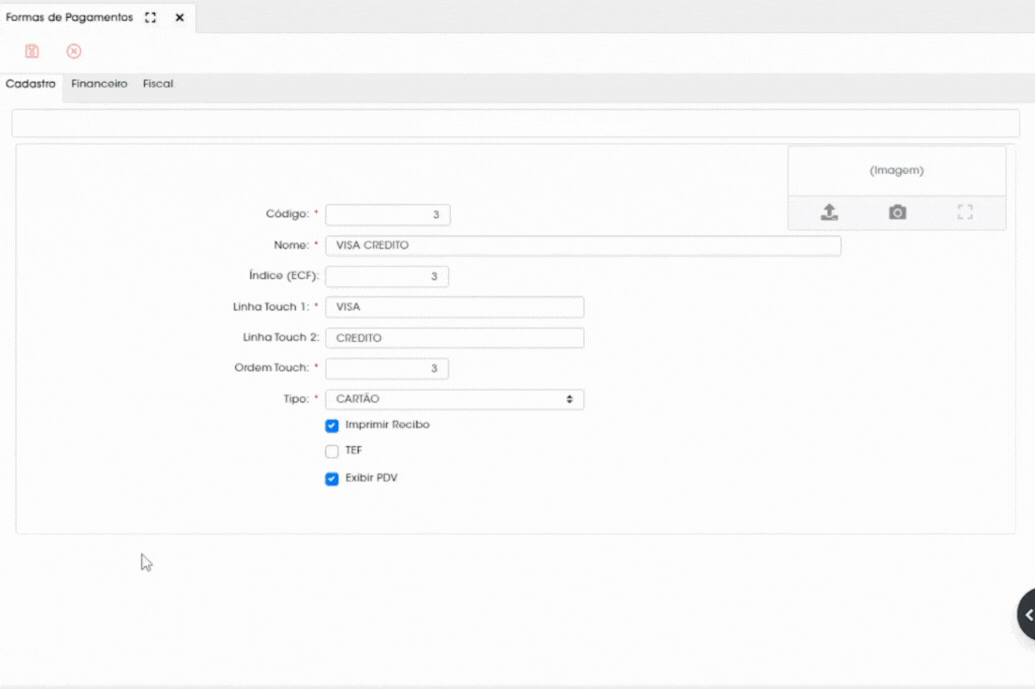
Task: Upload an image with the upload icon
Action: 829,212
